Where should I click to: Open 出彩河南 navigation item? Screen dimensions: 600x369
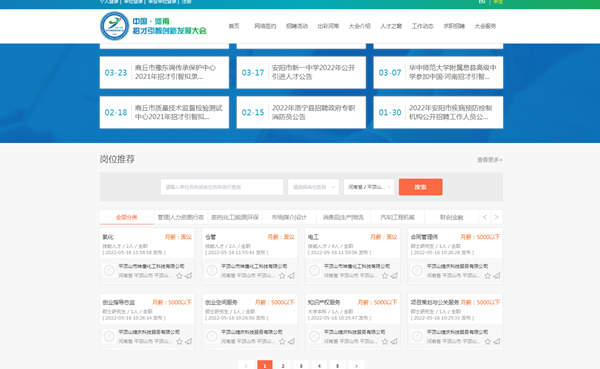(328, 26)
